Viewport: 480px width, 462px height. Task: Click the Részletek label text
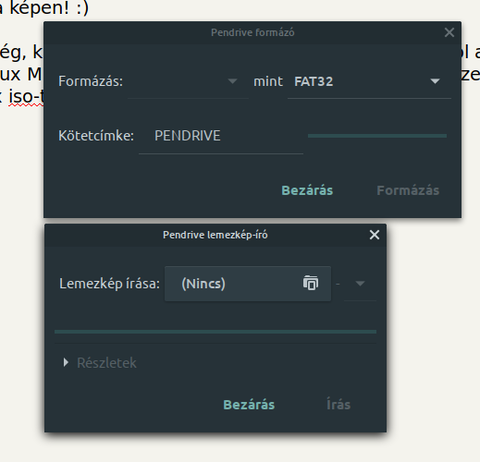[x=107, y=363]
